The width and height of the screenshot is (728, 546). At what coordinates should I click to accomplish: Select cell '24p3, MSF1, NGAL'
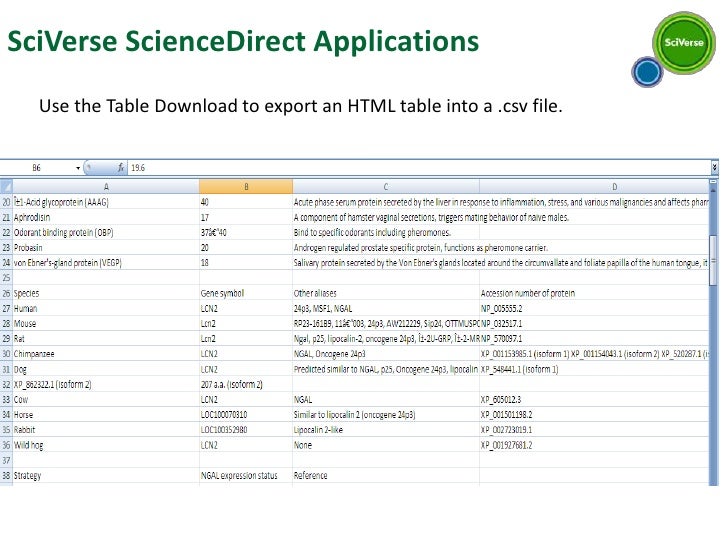pos(386,308)
